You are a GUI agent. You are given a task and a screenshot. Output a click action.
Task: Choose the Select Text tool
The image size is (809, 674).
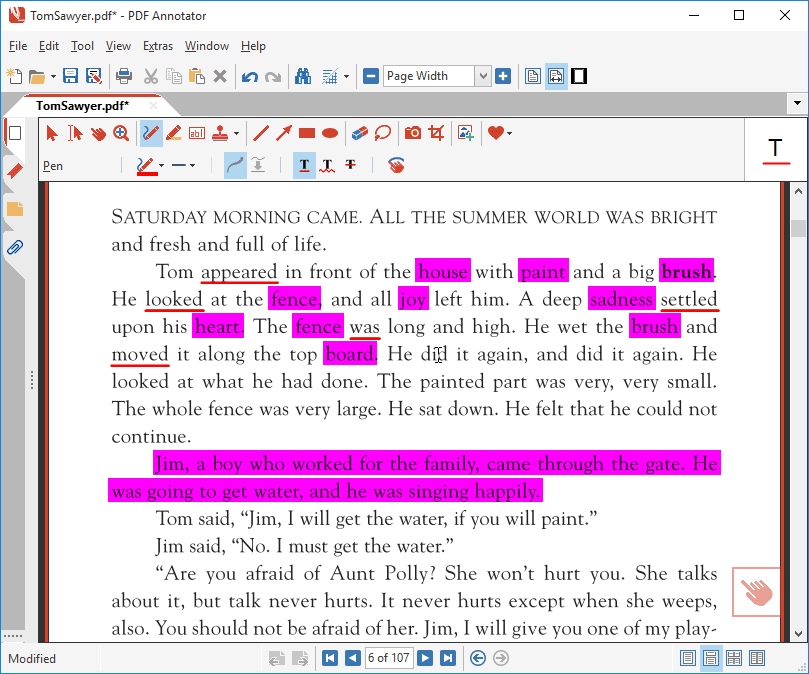tap(75, 134)
